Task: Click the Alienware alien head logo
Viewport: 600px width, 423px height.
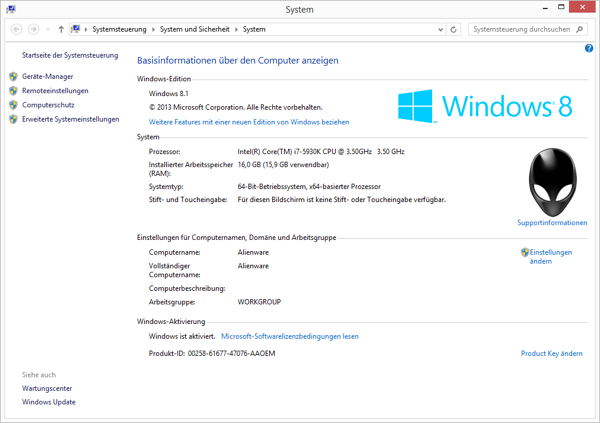Action: tap(553, 182)
